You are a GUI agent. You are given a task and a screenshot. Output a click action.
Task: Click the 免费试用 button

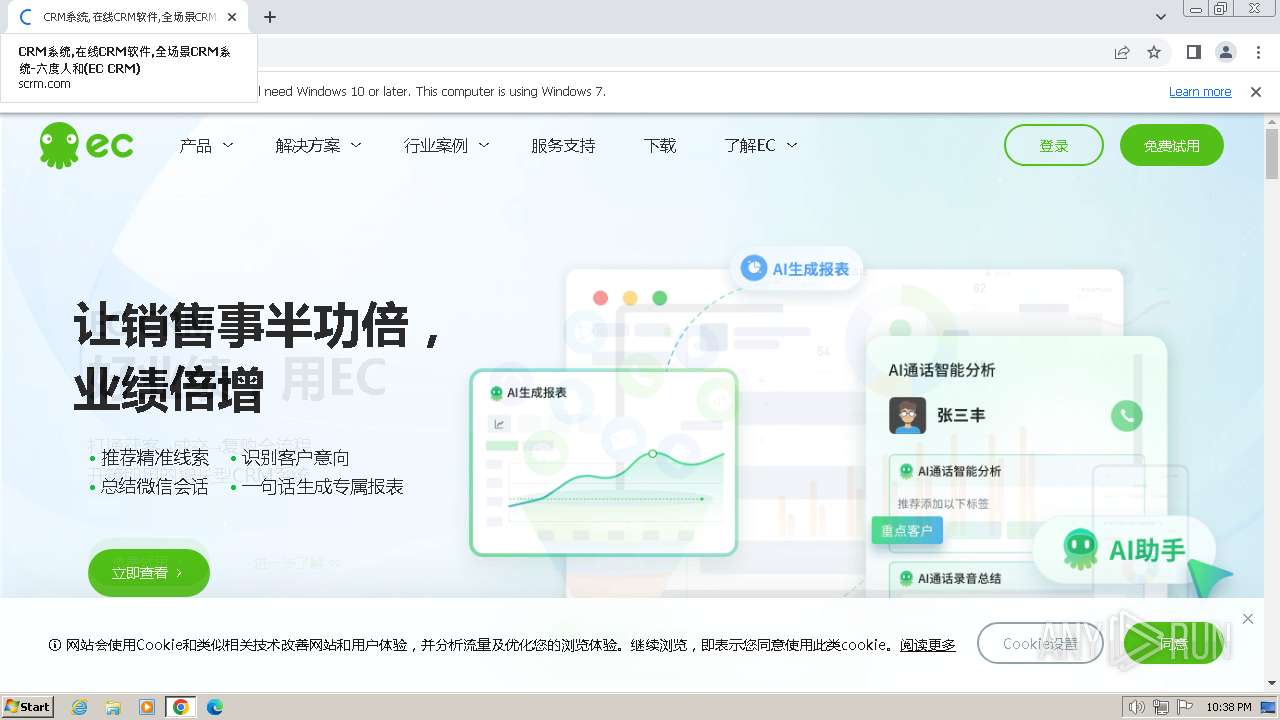[1172, 145]
